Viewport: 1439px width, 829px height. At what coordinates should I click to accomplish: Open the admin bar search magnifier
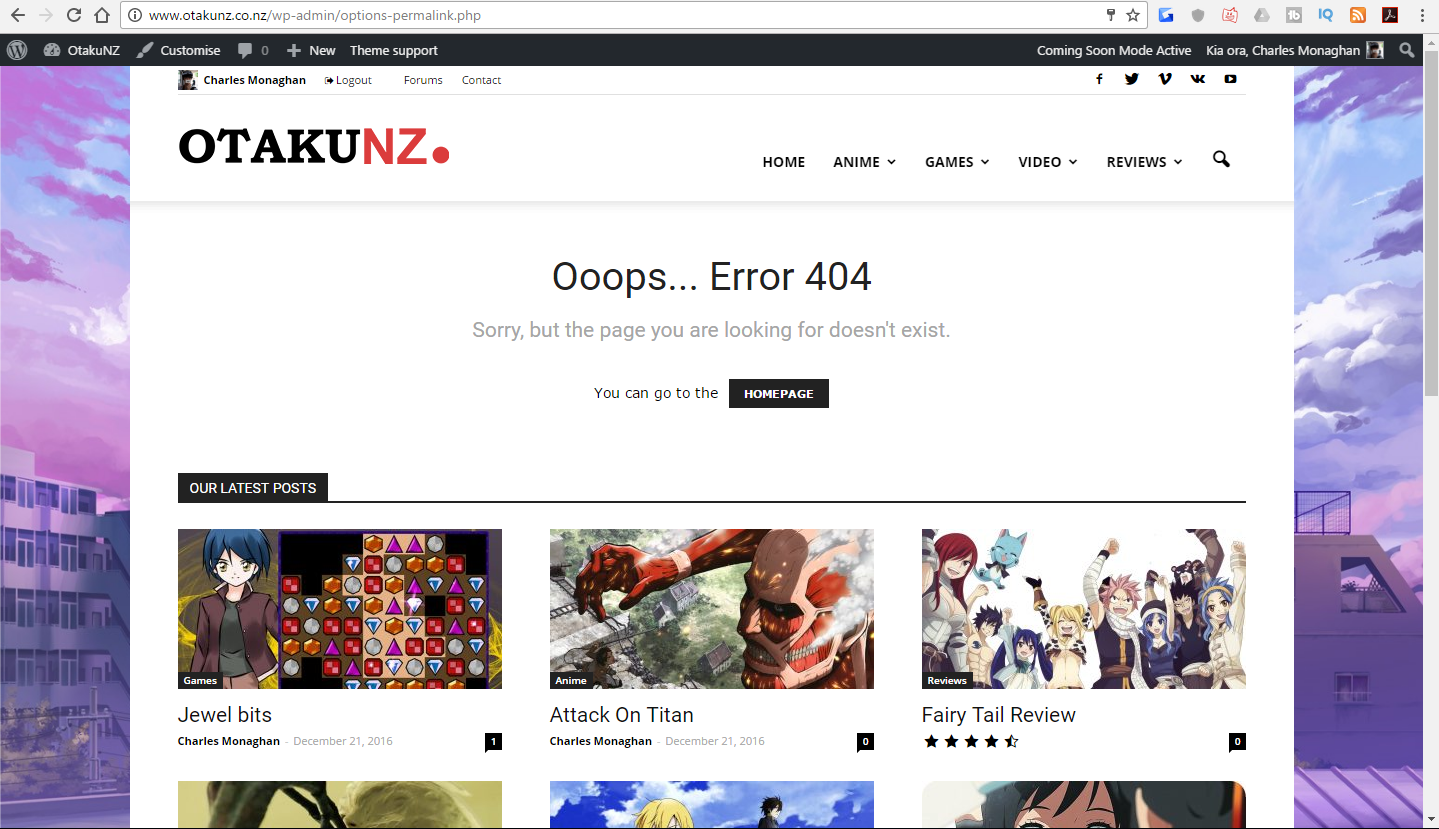[1406, 50]
